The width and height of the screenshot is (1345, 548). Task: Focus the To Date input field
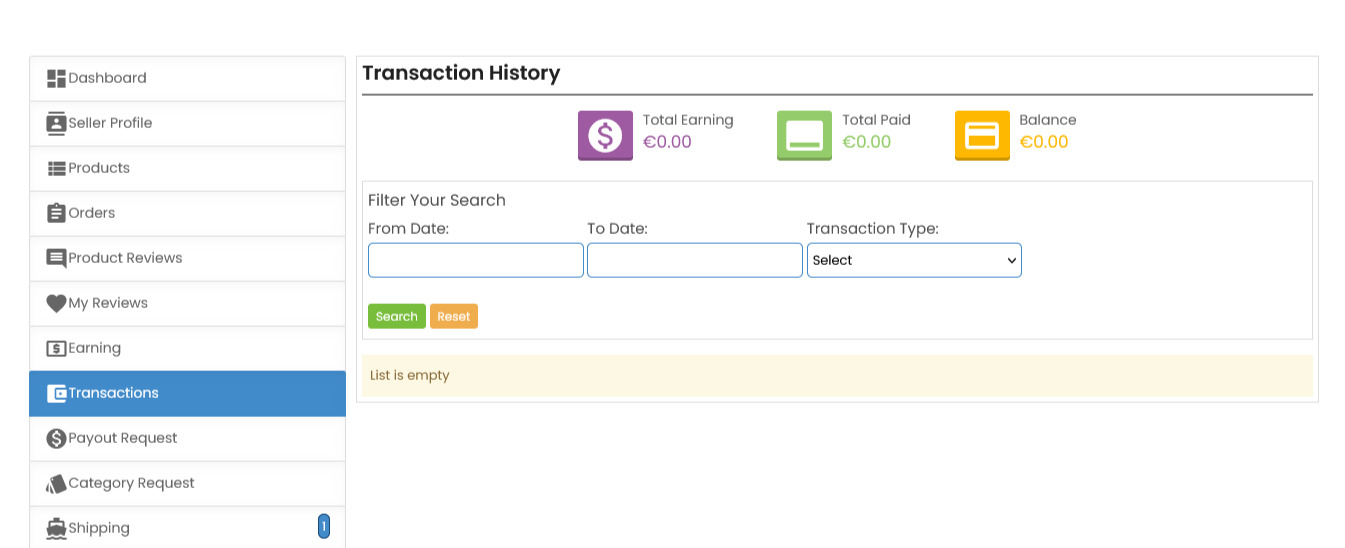(694, 260)
